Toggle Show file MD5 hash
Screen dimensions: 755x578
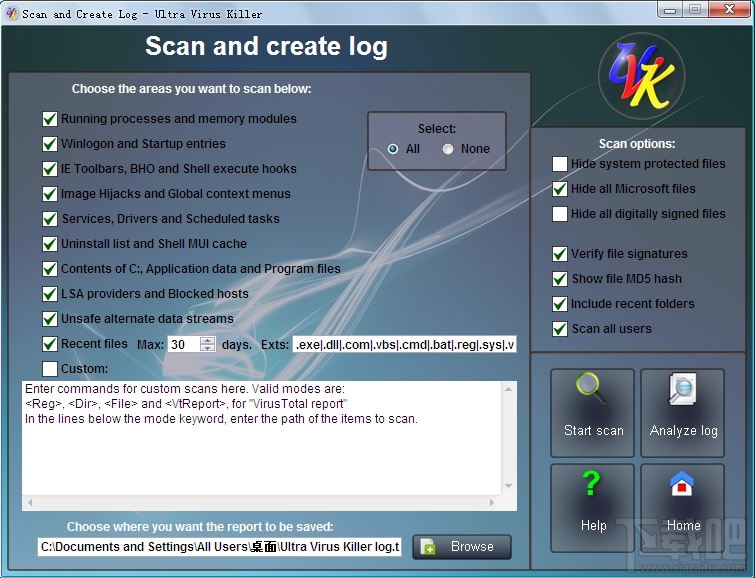click(x=560, y=279)
